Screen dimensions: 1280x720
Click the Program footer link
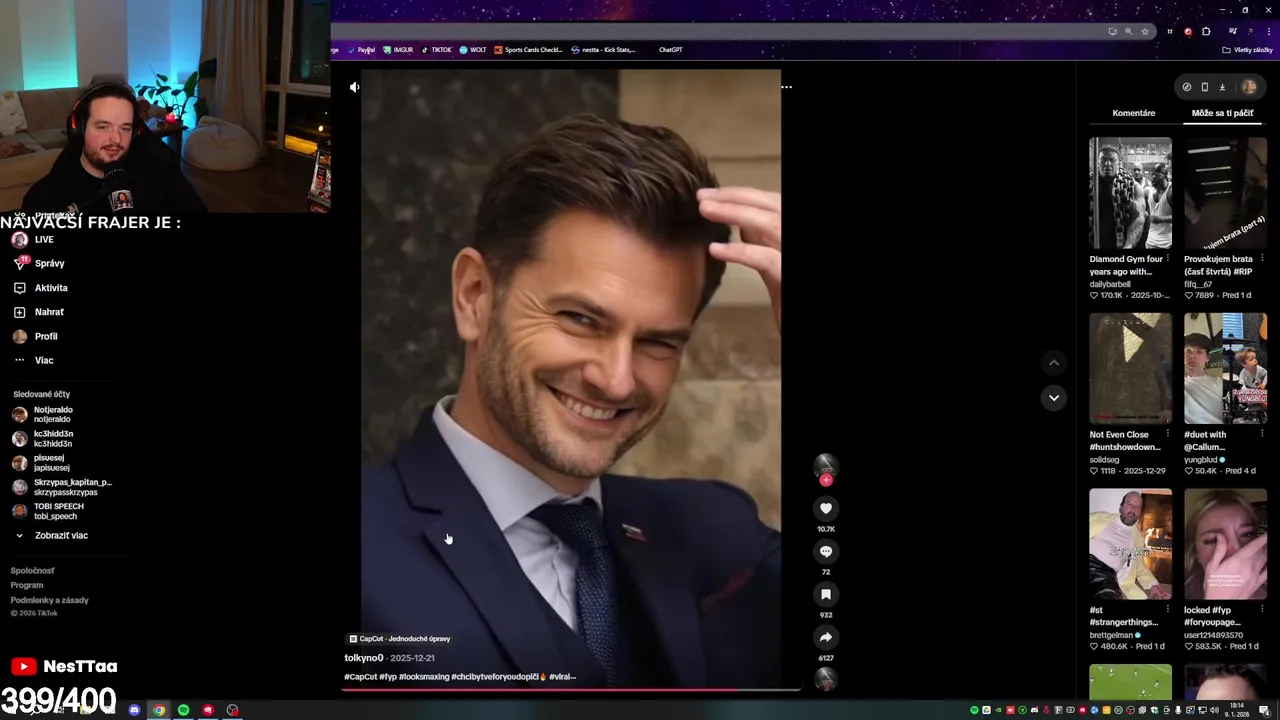pyautogui.click(x=27, y=585)
